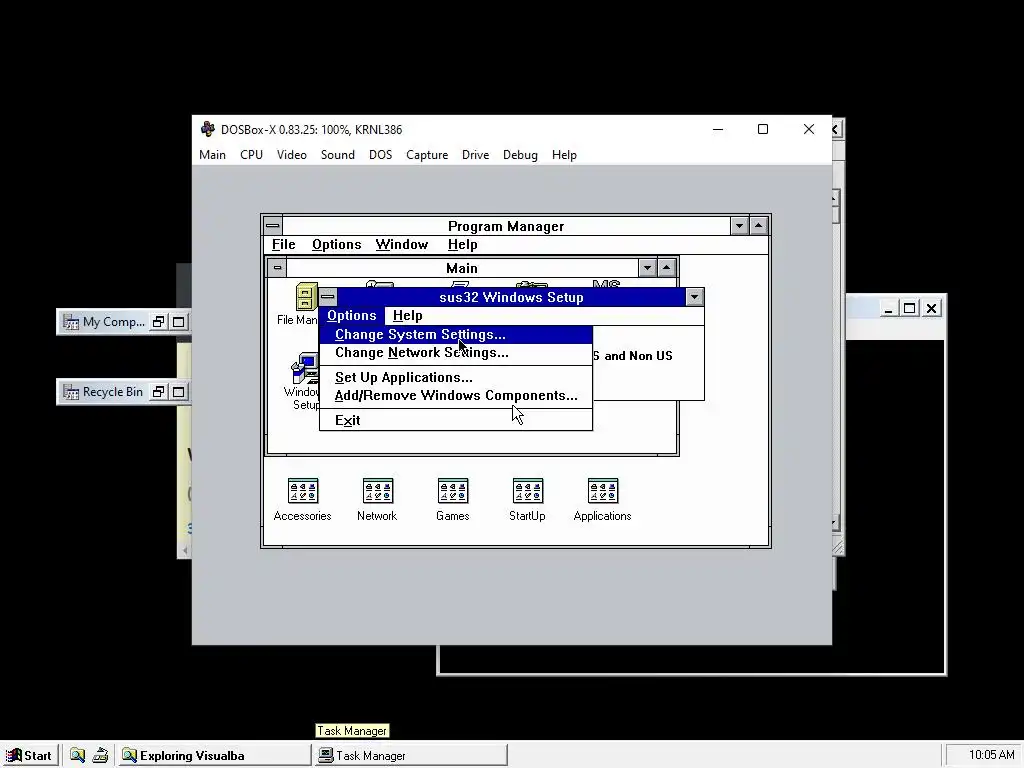Maximize the Main group window arrow
Screen dimensions: 1024x768
tap(666, 268)
